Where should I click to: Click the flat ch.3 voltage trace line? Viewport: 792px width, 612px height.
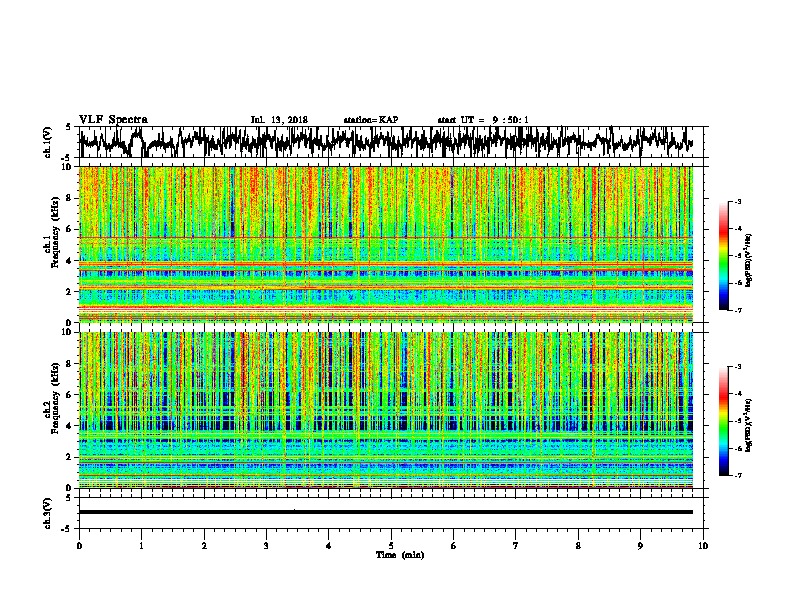pyautogui.click(x=386, y=512)
